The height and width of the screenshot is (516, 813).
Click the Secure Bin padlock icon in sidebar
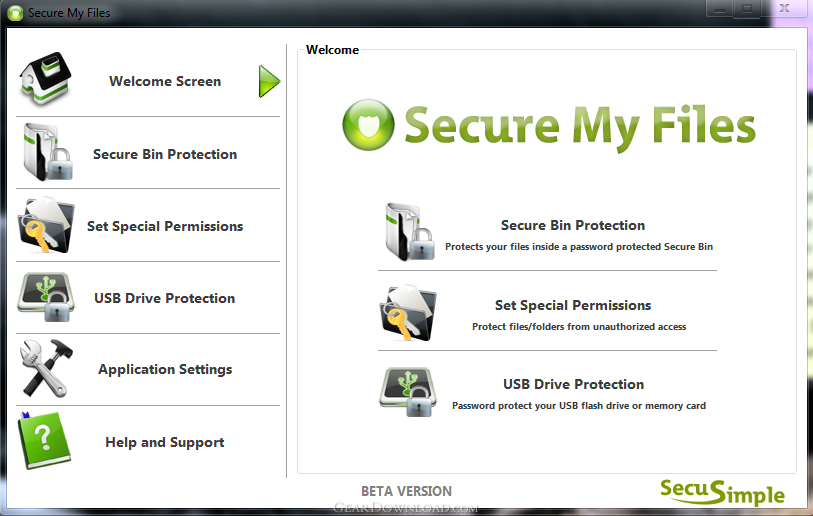(47, 152)
